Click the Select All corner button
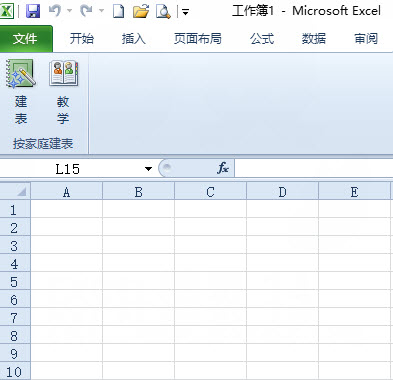This screenshot has width=393, height=380. 15,191
